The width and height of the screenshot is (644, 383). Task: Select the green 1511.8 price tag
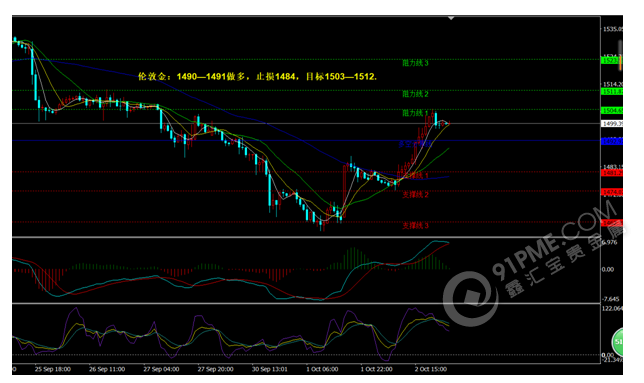click(x=612, y=92)
